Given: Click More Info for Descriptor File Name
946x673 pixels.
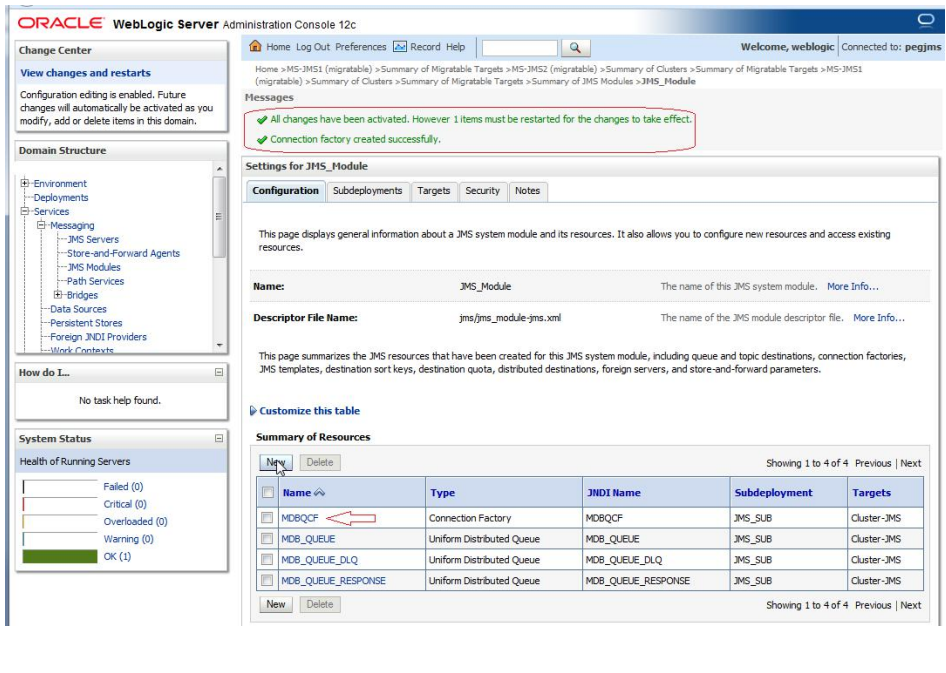Looking at the screenshot, I should pyautogui.click(x=879, y=318).
